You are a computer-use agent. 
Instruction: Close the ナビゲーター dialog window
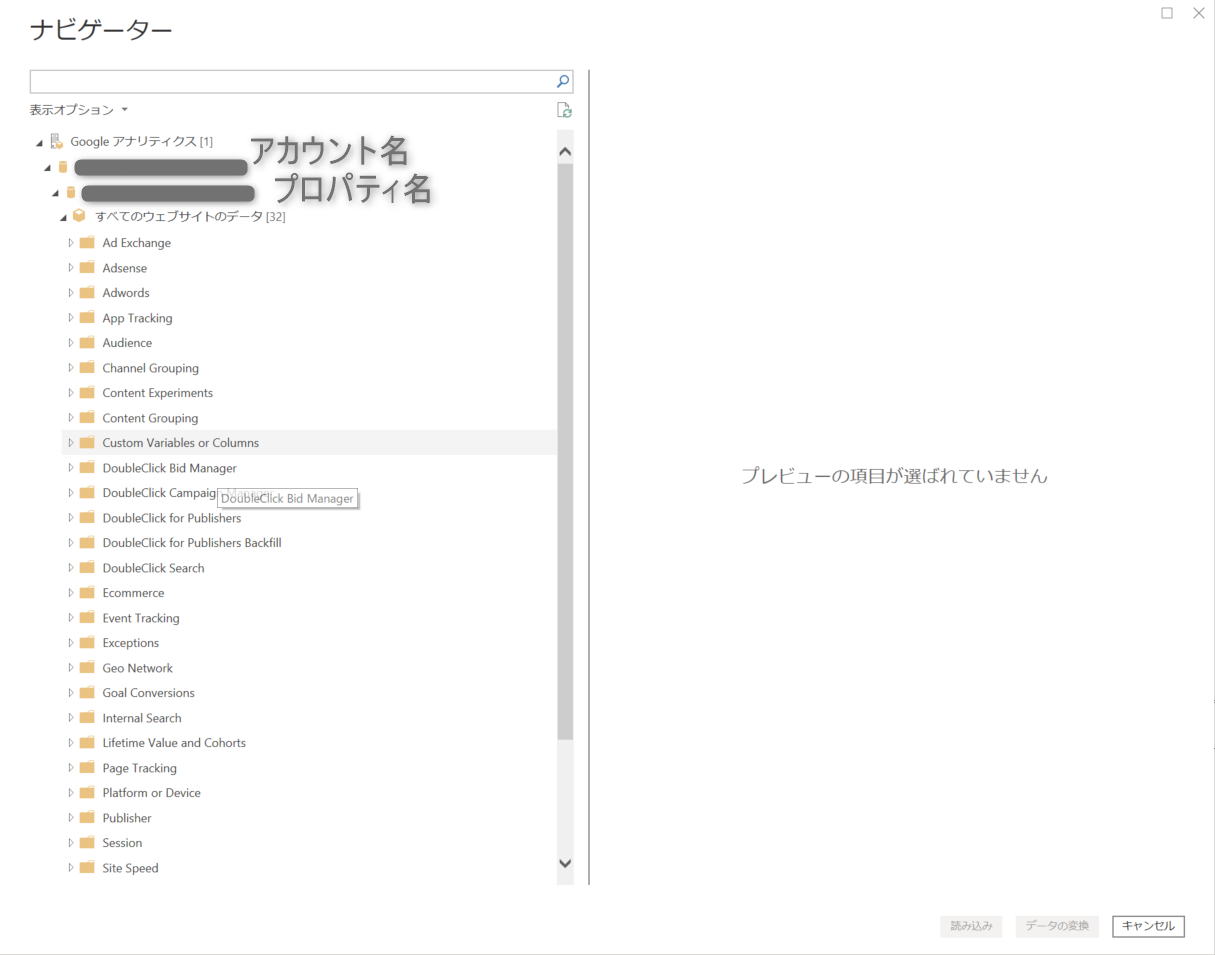click(1199, 13)
